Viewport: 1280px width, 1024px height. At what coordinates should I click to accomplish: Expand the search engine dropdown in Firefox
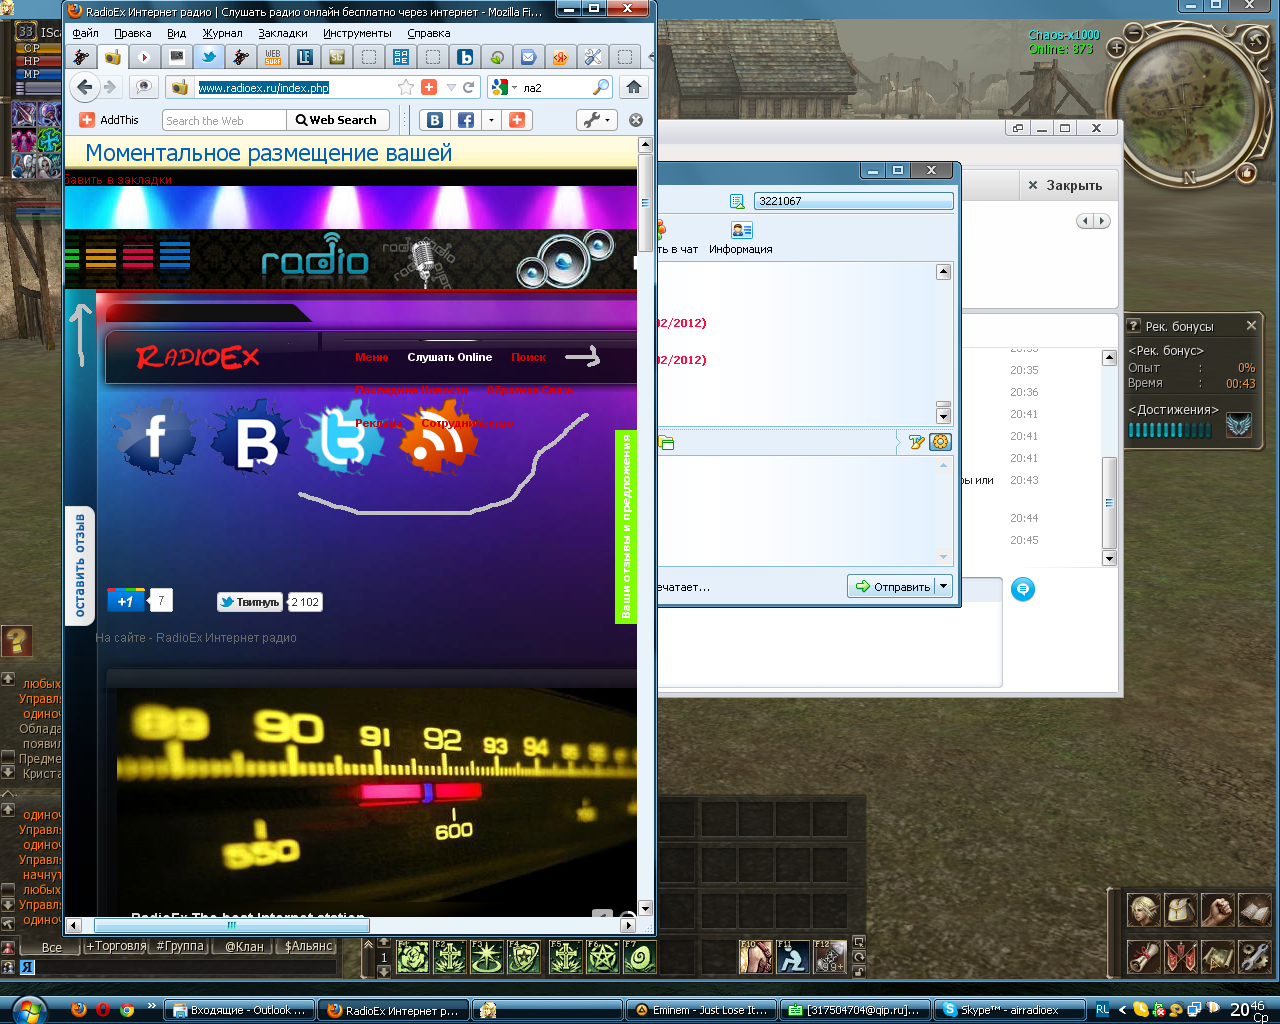515,88
